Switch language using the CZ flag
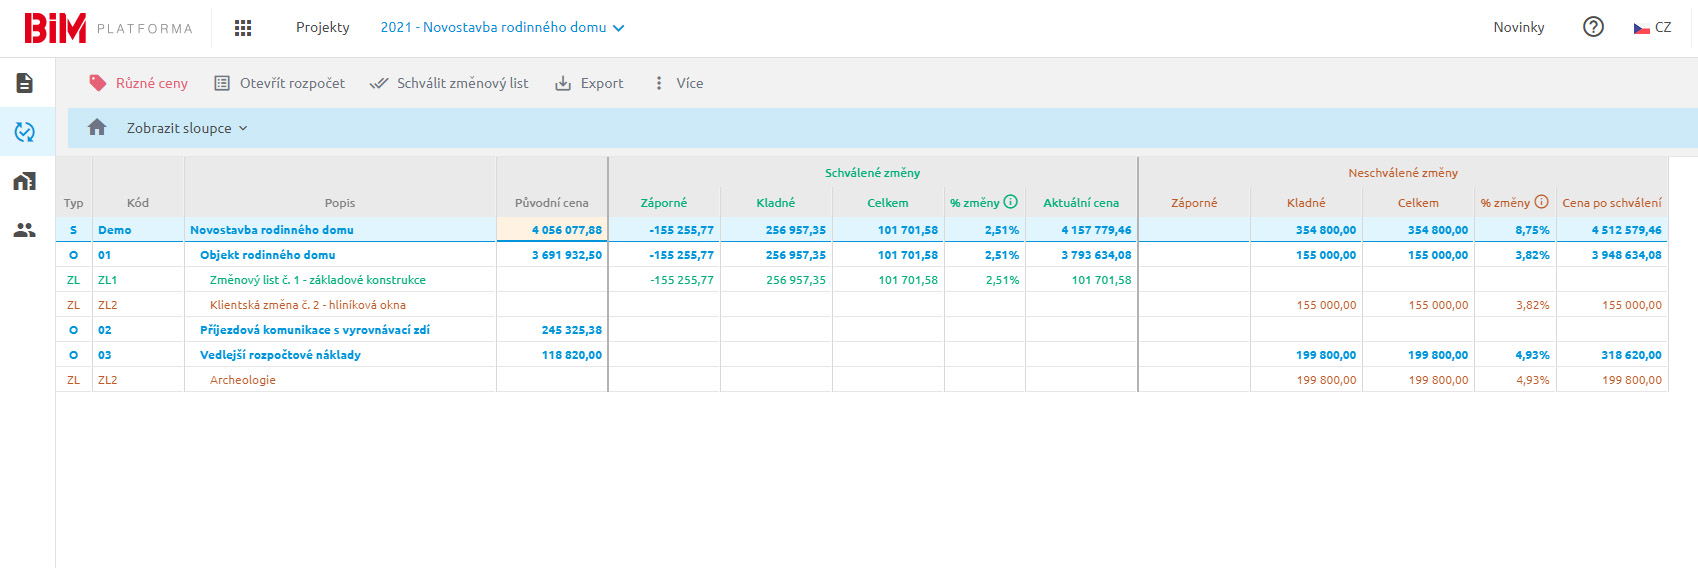Screen dimensions: 1698x568 coord(1652,28)
